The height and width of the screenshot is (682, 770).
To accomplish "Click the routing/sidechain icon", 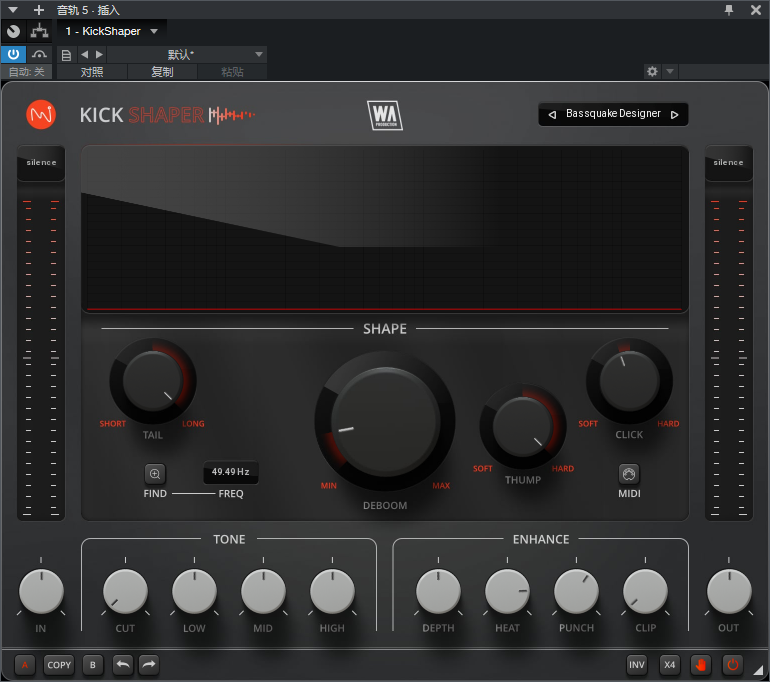I will point(39,31).
